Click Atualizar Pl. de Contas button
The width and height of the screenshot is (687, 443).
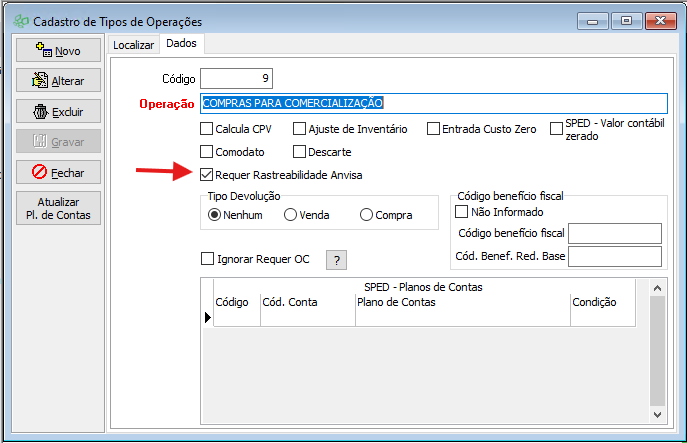58,208
